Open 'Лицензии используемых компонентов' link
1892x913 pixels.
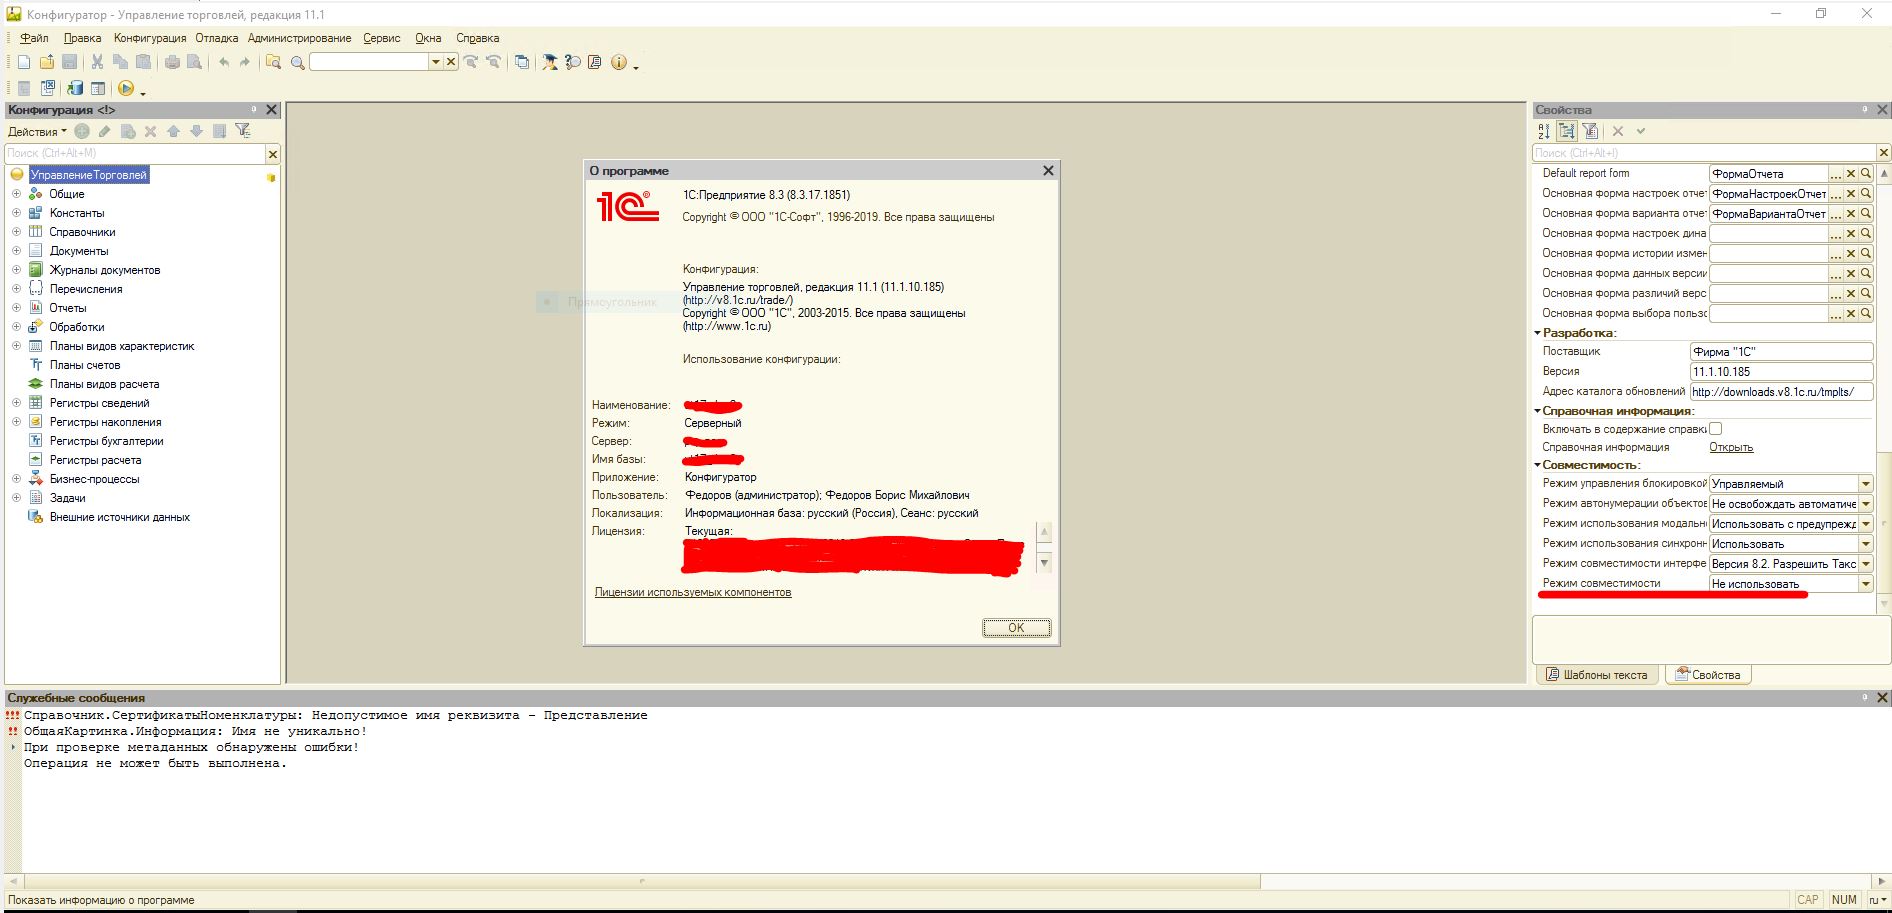(x=693, y=592)
